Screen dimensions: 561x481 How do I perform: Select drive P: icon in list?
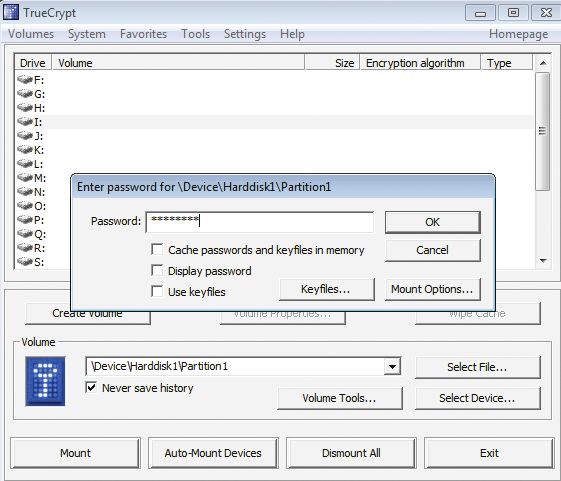tap(25, 219)
